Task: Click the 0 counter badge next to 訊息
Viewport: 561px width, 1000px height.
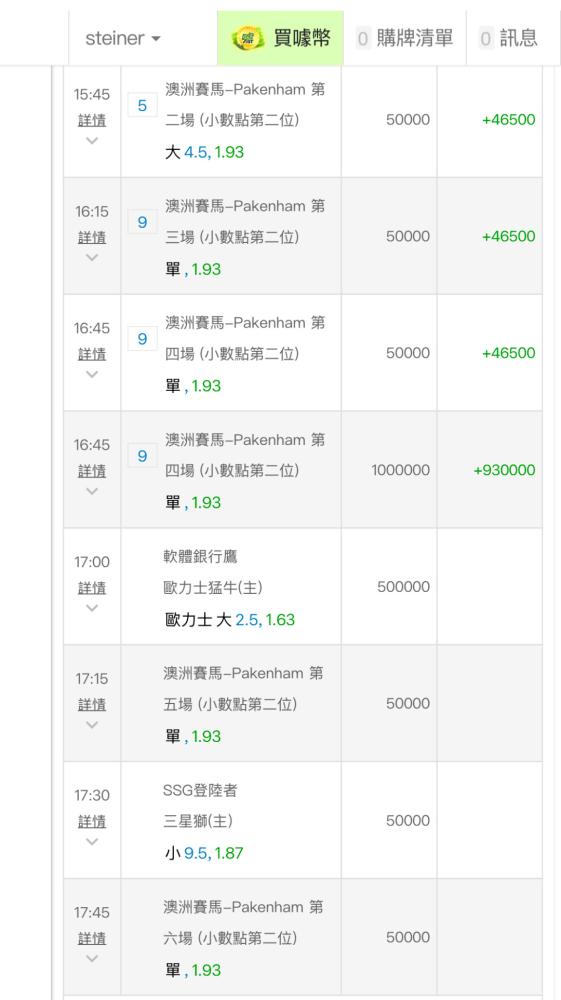Action: (486, 39)
